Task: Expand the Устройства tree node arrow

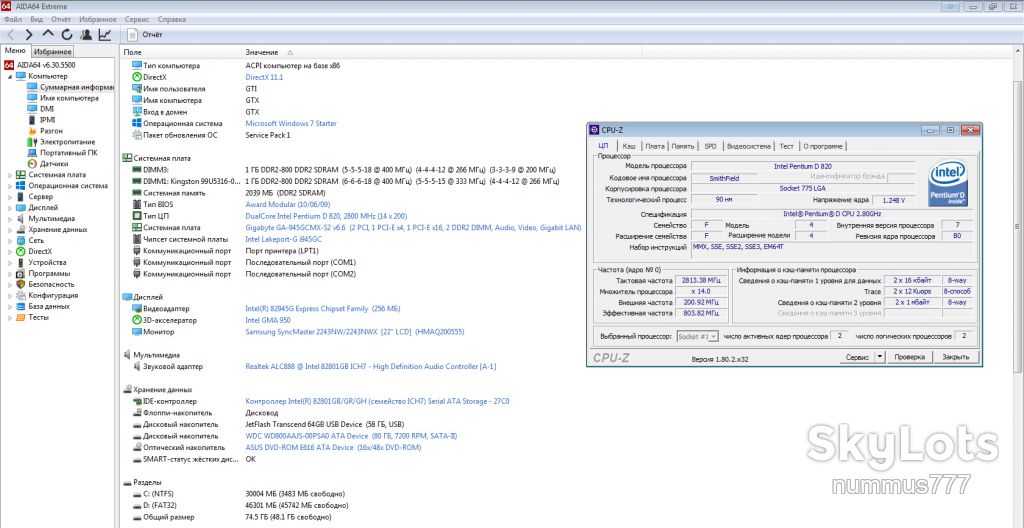Action: [10, 262]
